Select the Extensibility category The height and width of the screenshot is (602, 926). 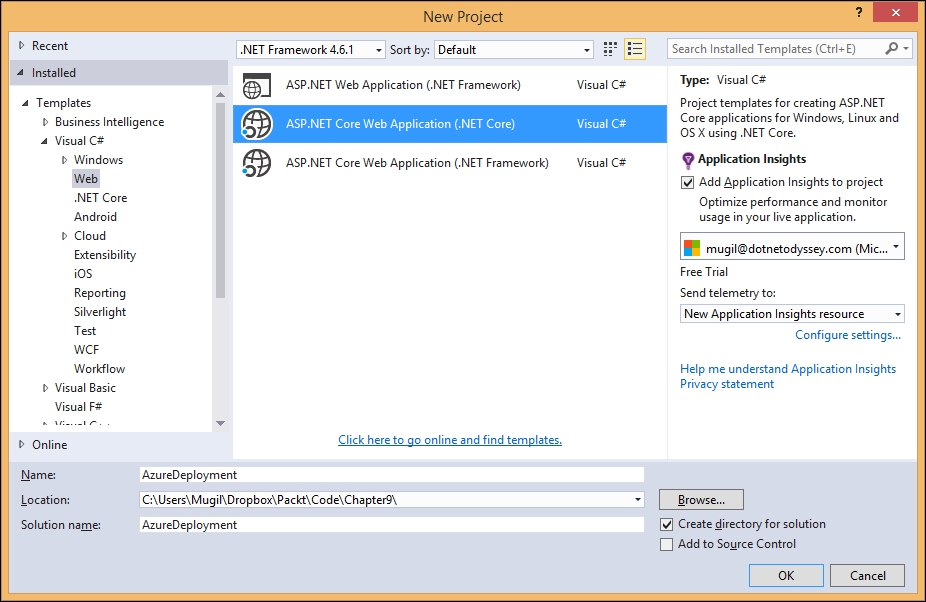105,255
